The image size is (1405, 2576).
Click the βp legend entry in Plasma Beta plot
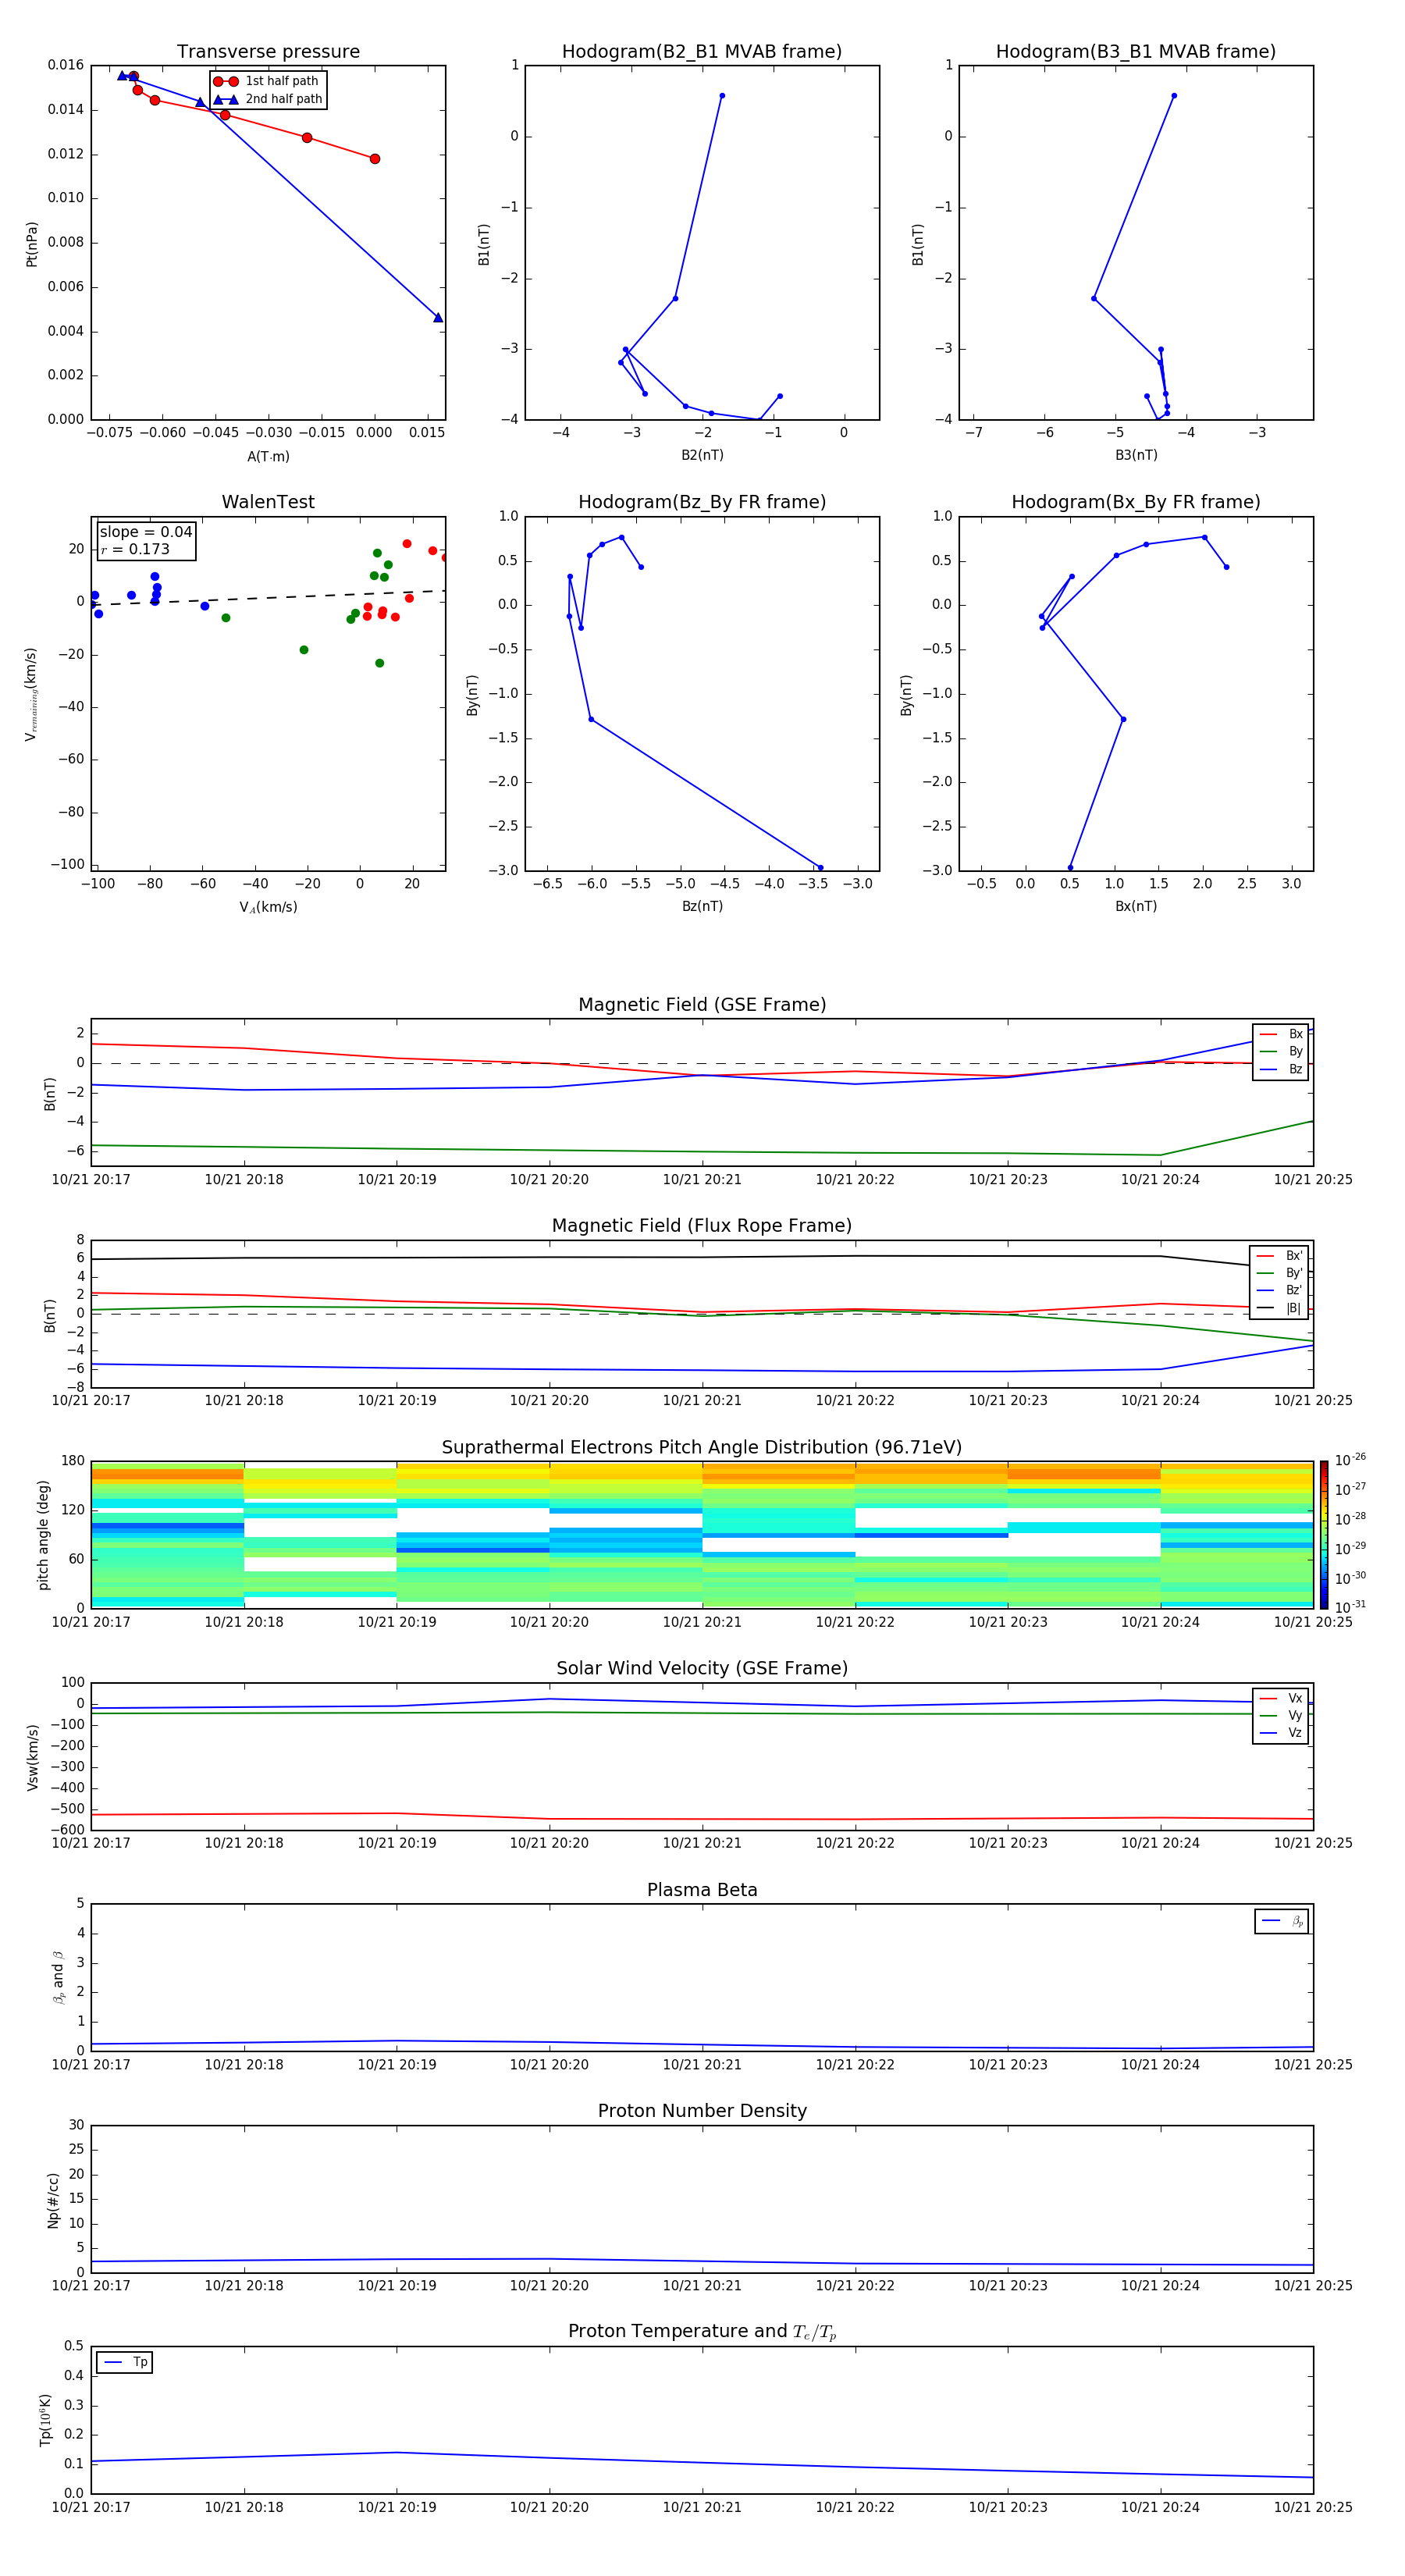(x=1282, y=1921)
